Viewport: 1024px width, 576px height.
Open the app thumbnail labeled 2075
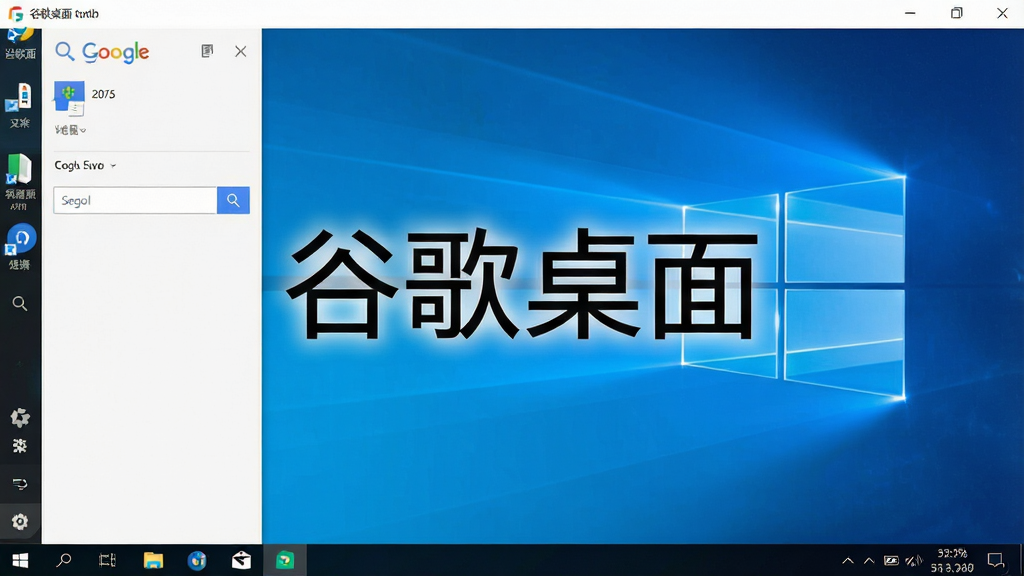[69, 98]
